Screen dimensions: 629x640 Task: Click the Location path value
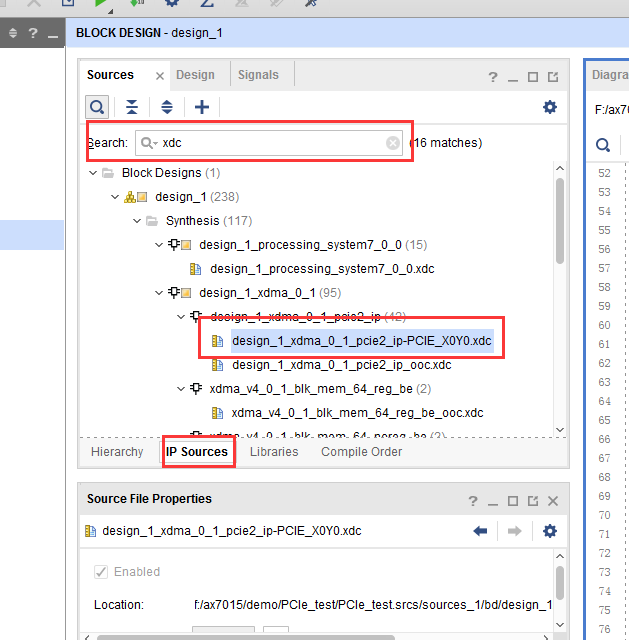[x=373, y=604]
